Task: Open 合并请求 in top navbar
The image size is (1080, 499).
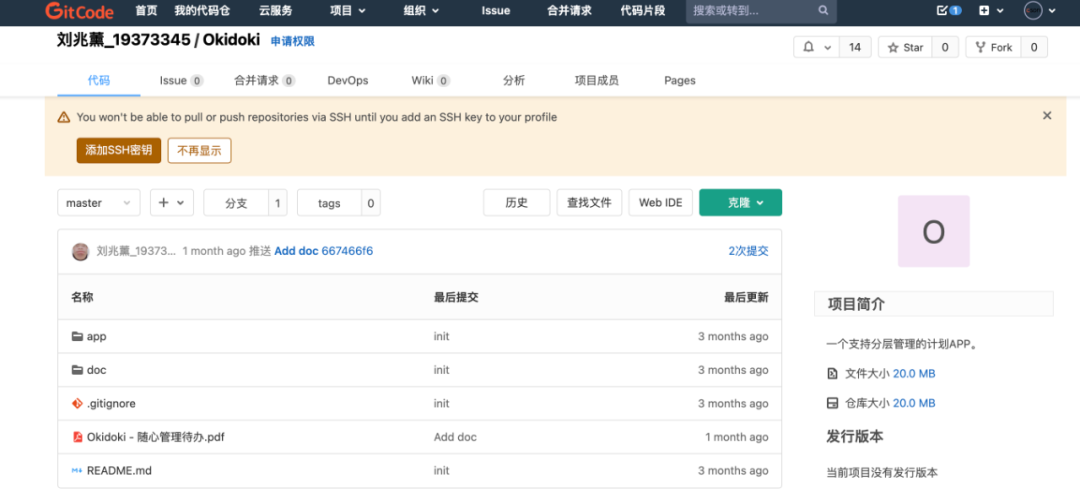Action: pyautogui.click(x=569, y=10)
